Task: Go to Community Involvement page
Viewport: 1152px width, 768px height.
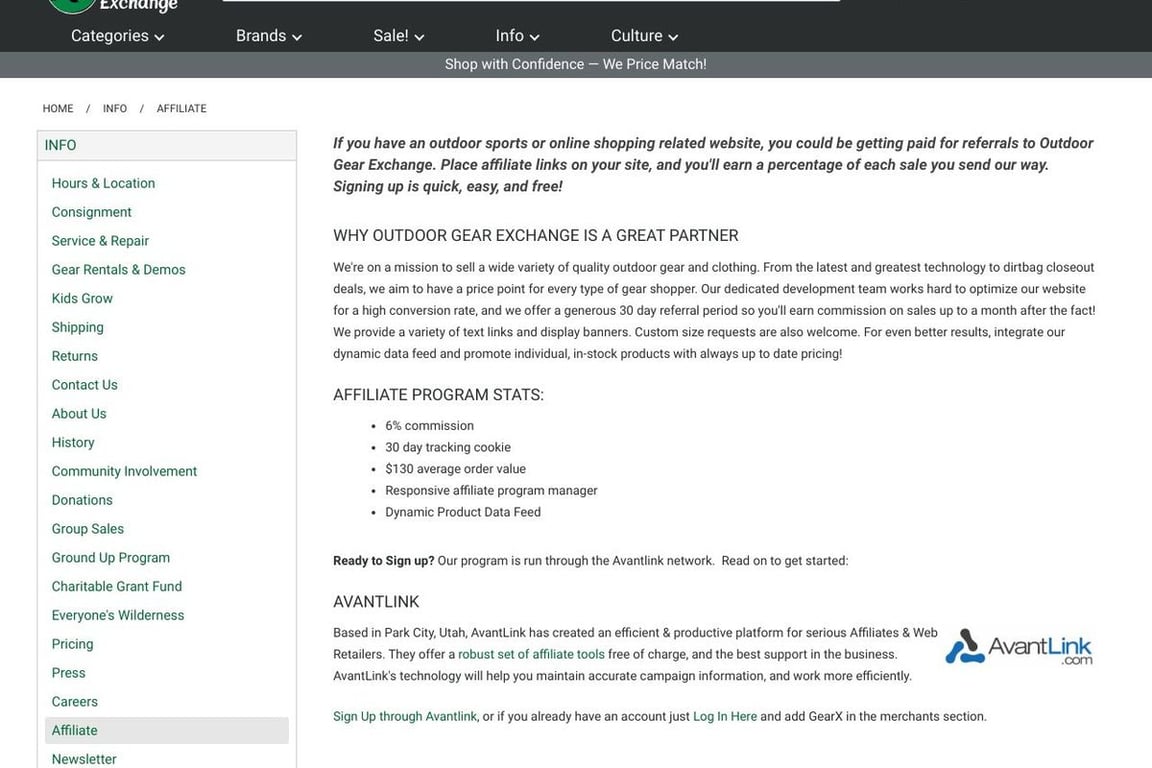Action: (x=124, y=471)
